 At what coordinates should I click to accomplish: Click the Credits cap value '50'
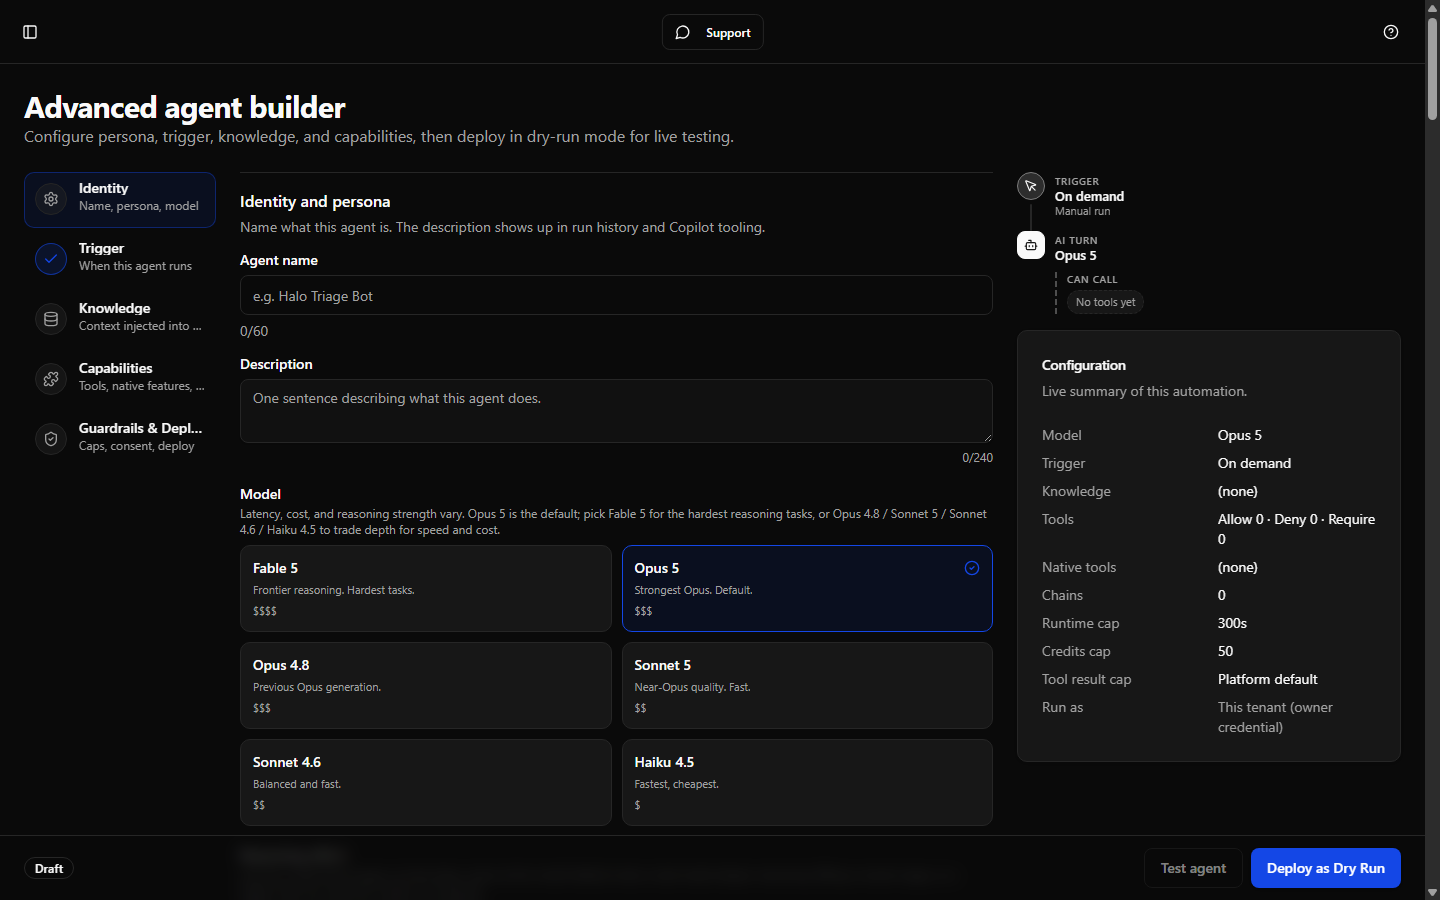point(1225,651)
